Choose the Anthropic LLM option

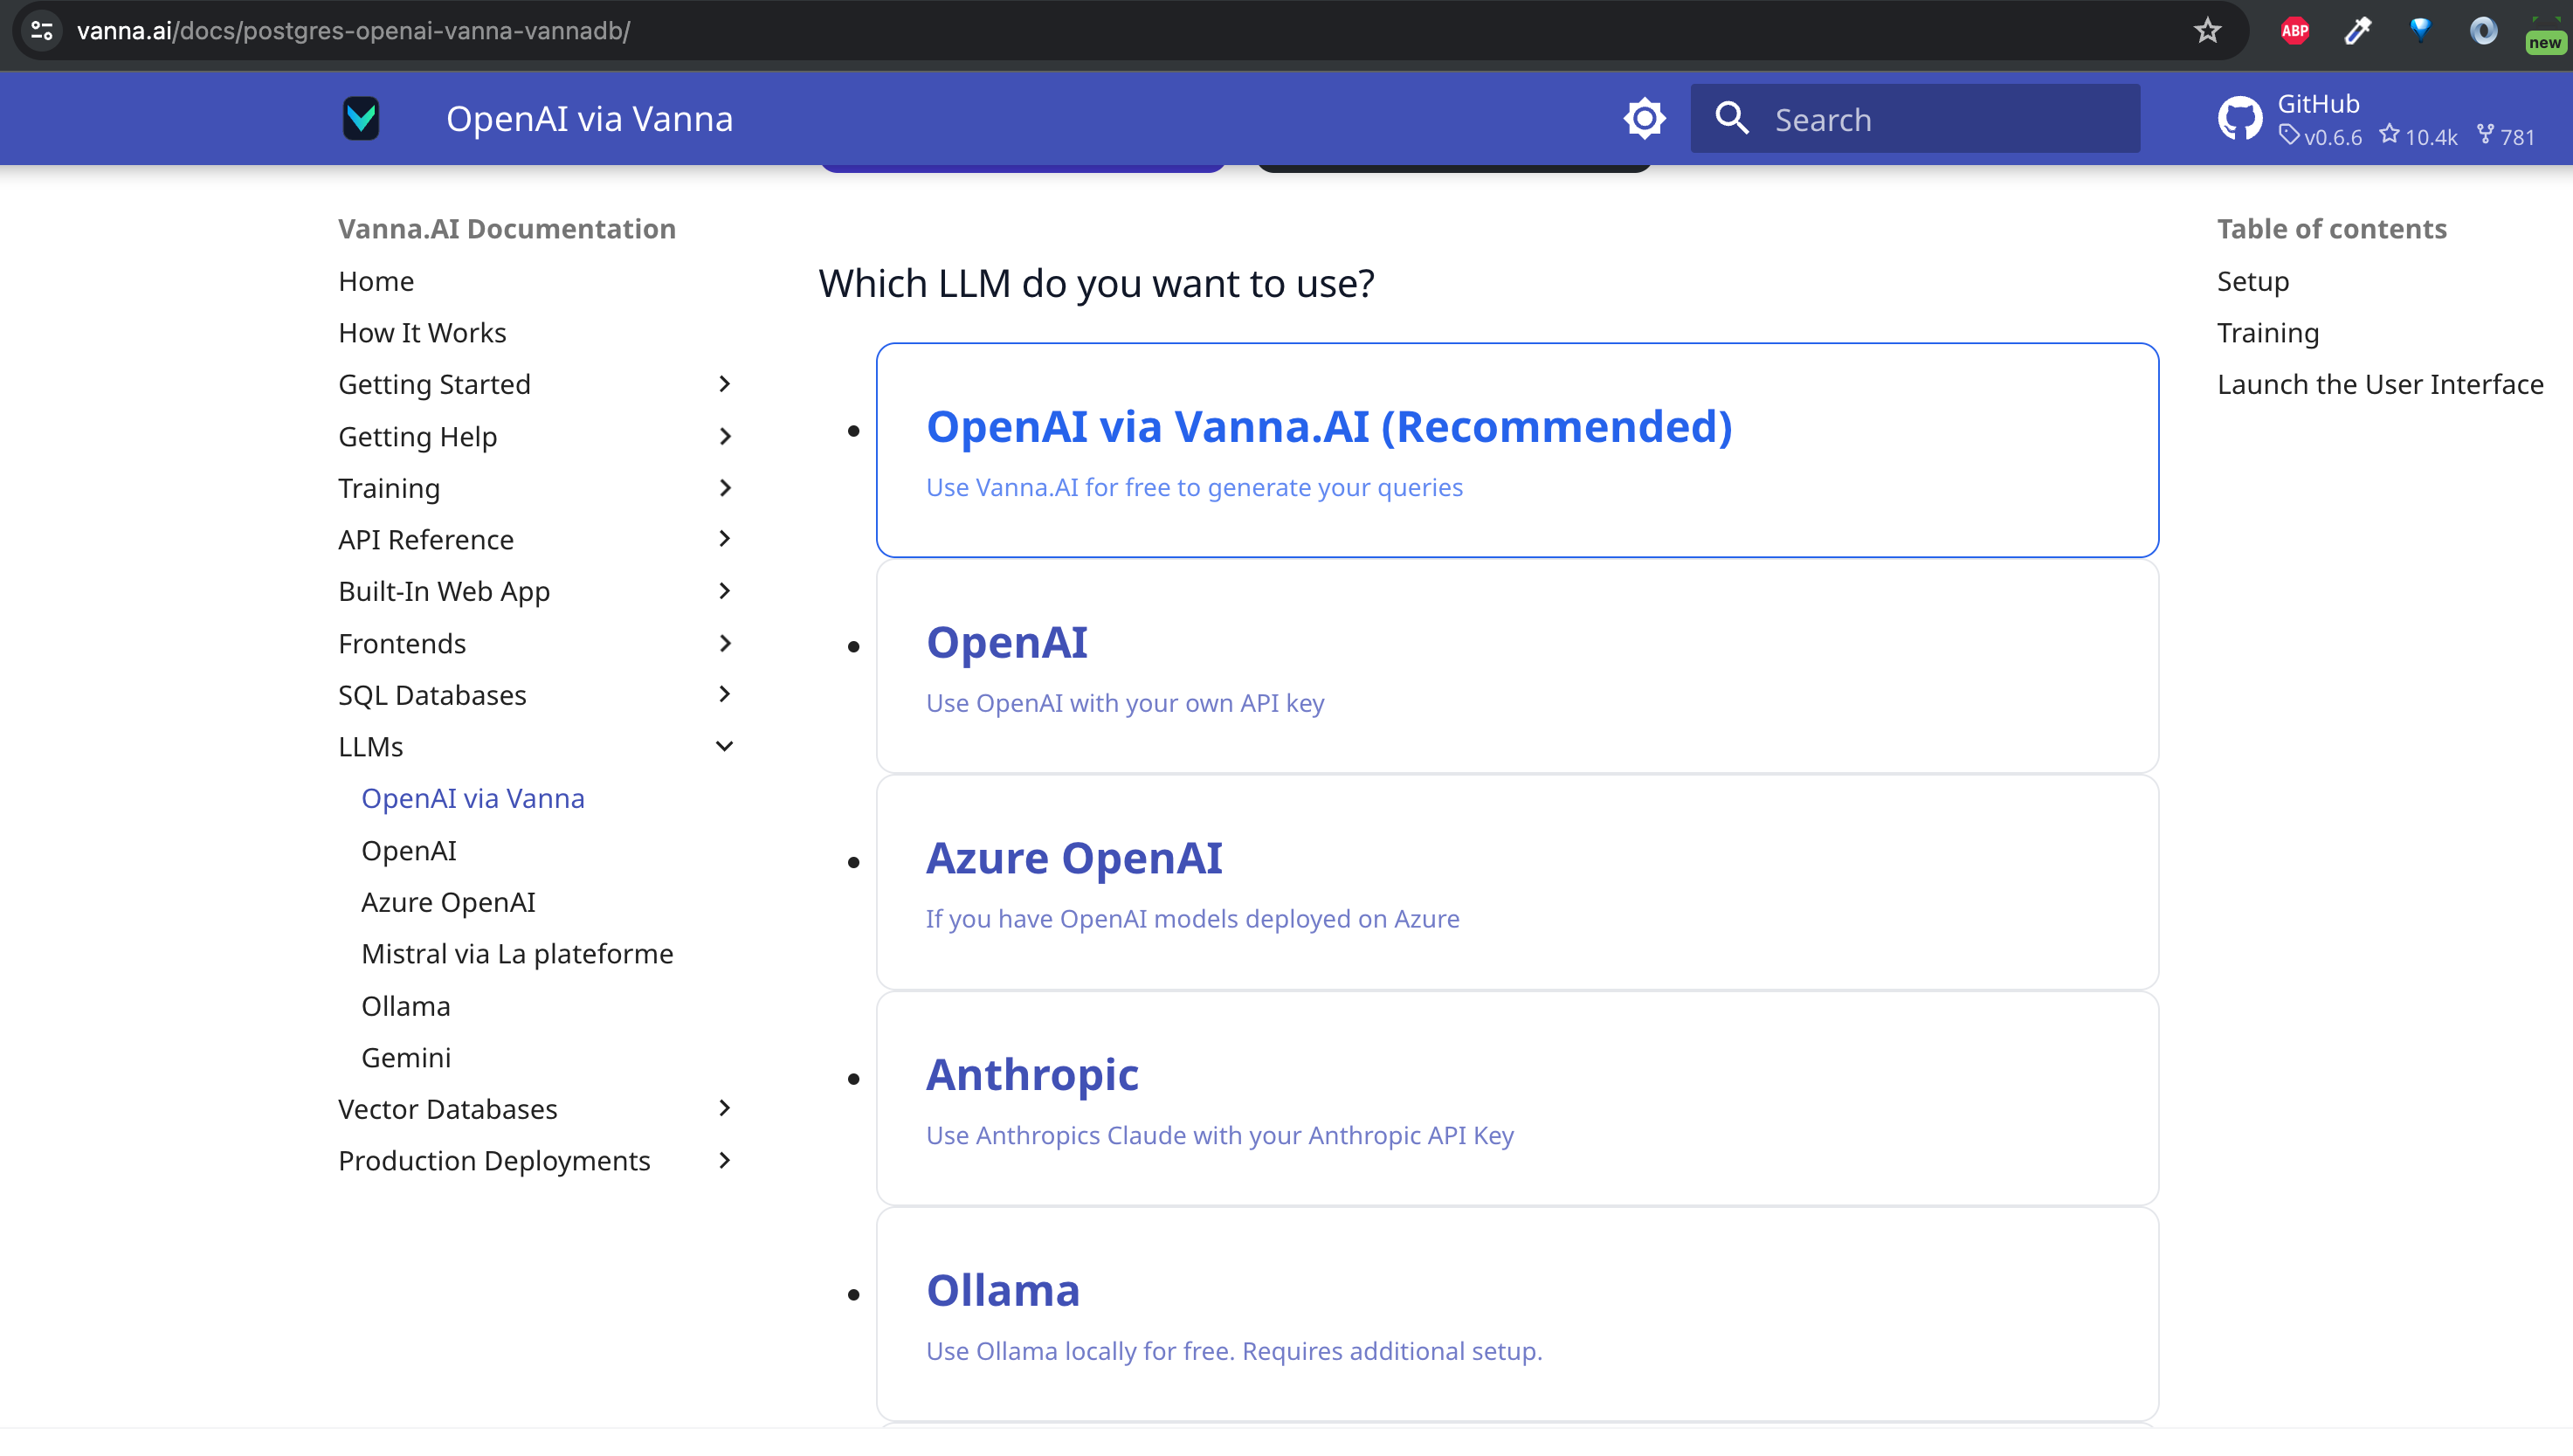(1031, 1074)
